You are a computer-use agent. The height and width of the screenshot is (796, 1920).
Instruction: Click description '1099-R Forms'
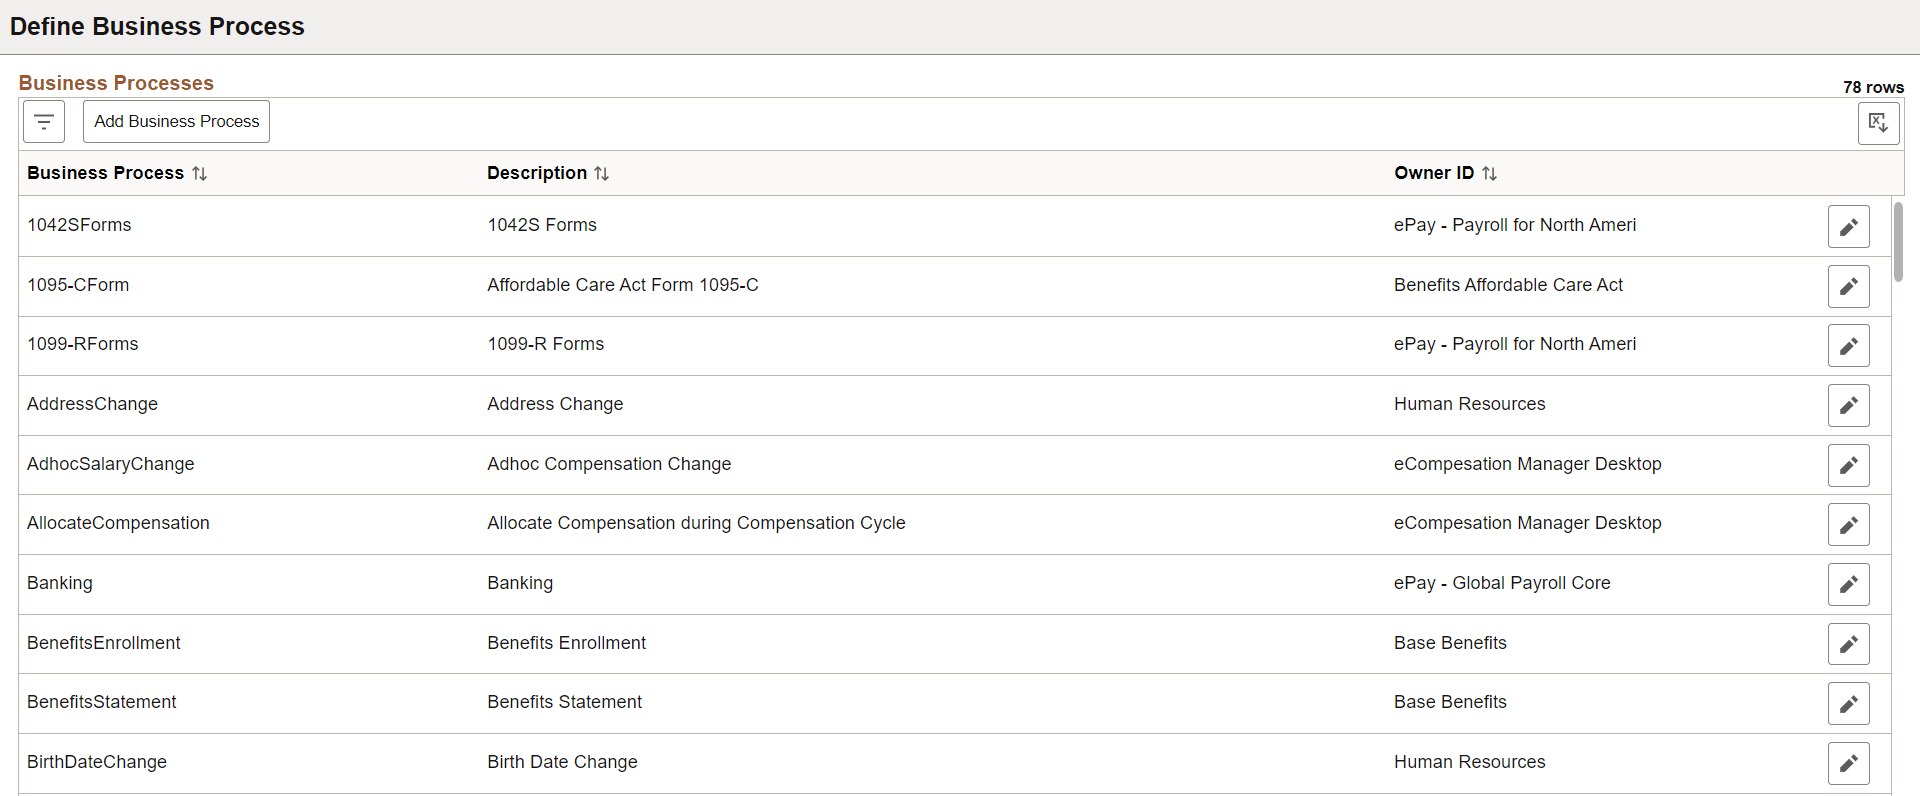(x=546, y=344)
